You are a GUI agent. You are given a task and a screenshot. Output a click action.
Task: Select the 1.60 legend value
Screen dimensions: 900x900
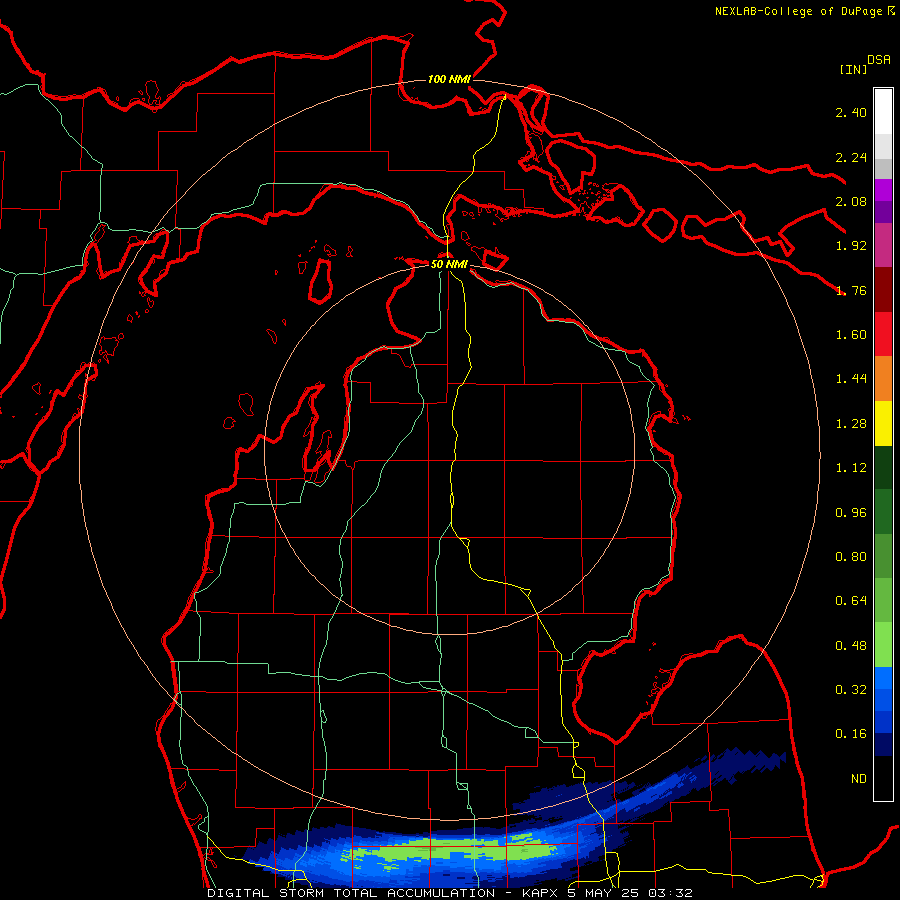tap(851, 335)
